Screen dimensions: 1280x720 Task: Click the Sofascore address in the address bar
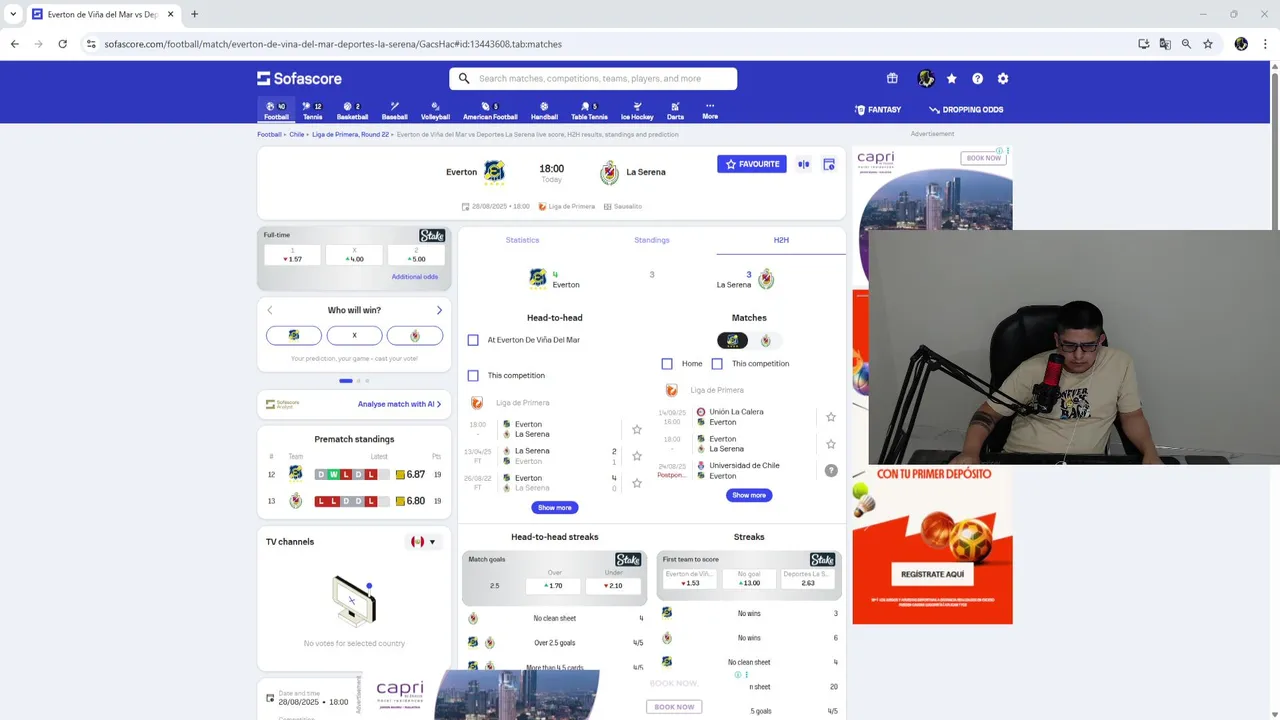tap(333, 44)
